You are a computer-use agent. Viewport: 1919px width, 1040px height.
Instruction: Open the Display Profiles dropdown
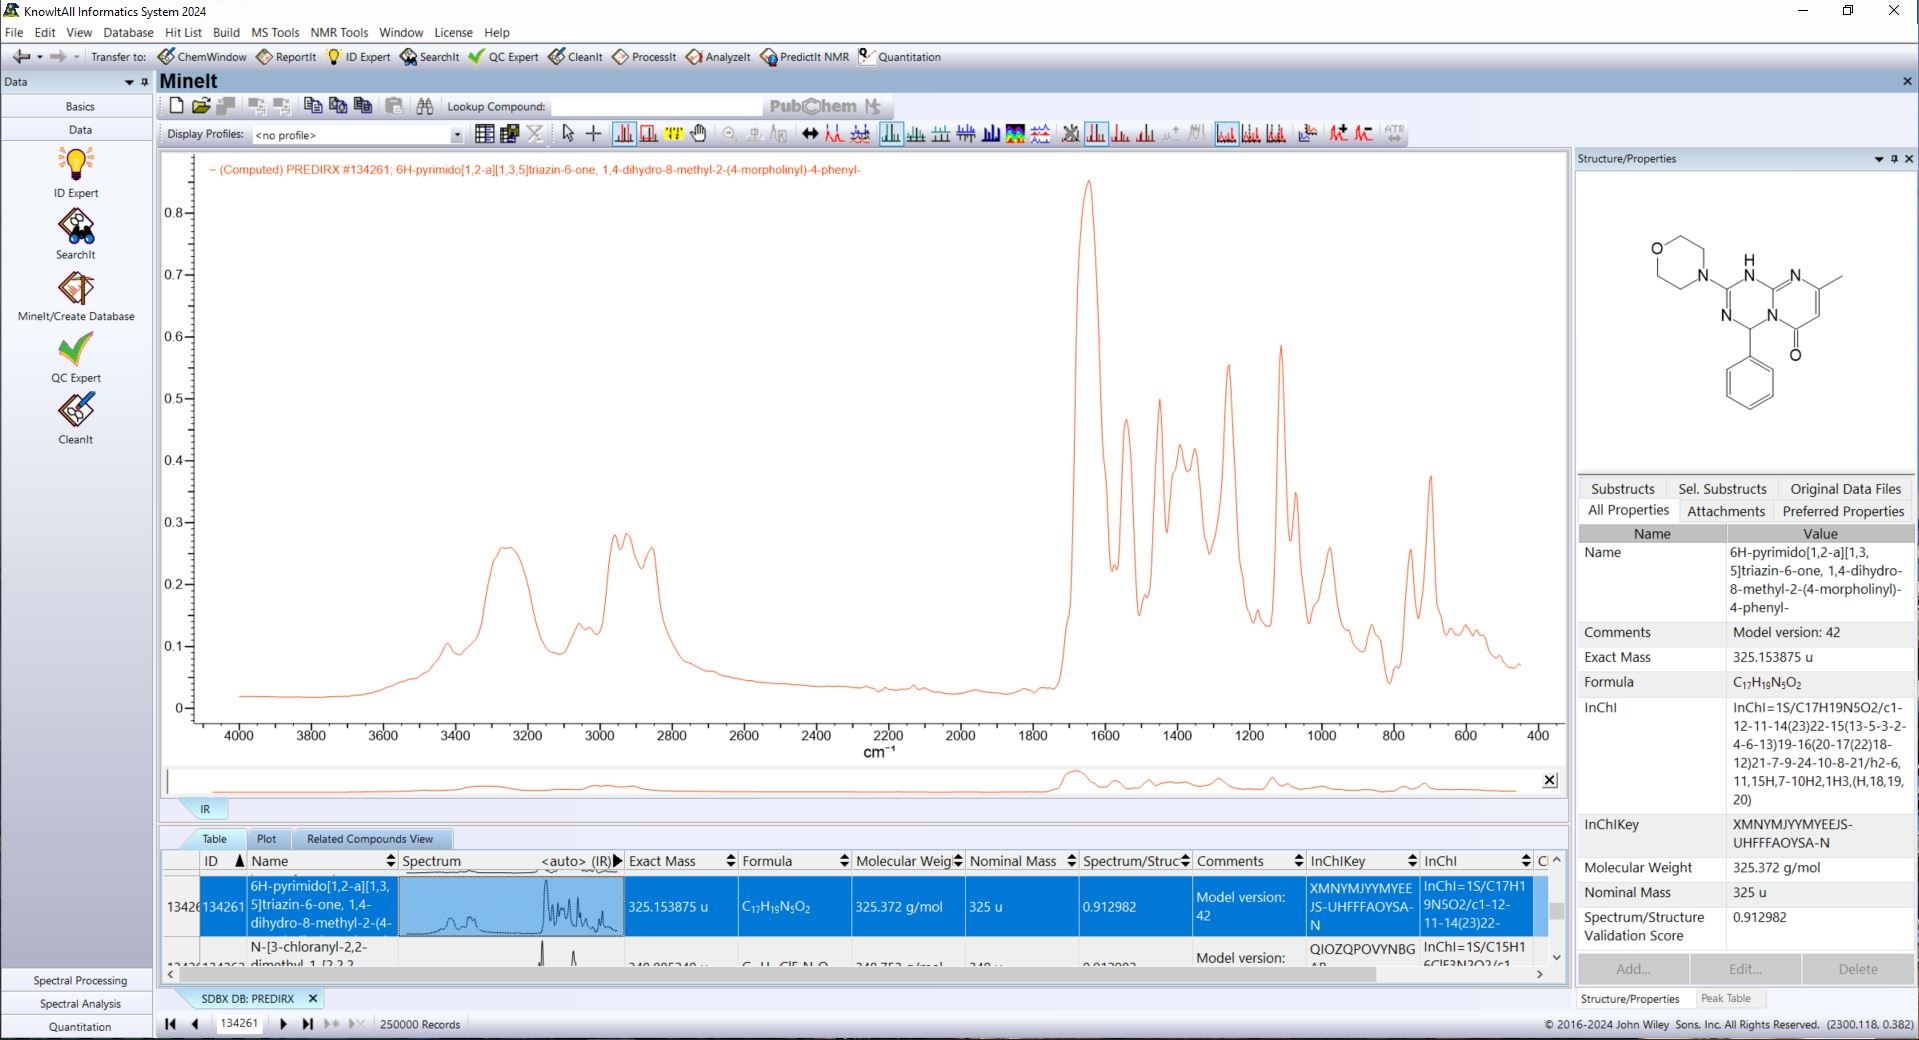point(457,135)
